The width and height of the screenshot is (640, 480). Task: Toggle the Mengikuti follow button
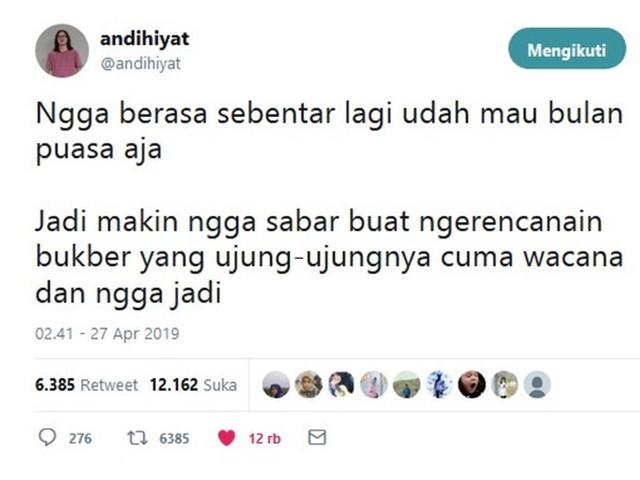[x=567, y=49]
